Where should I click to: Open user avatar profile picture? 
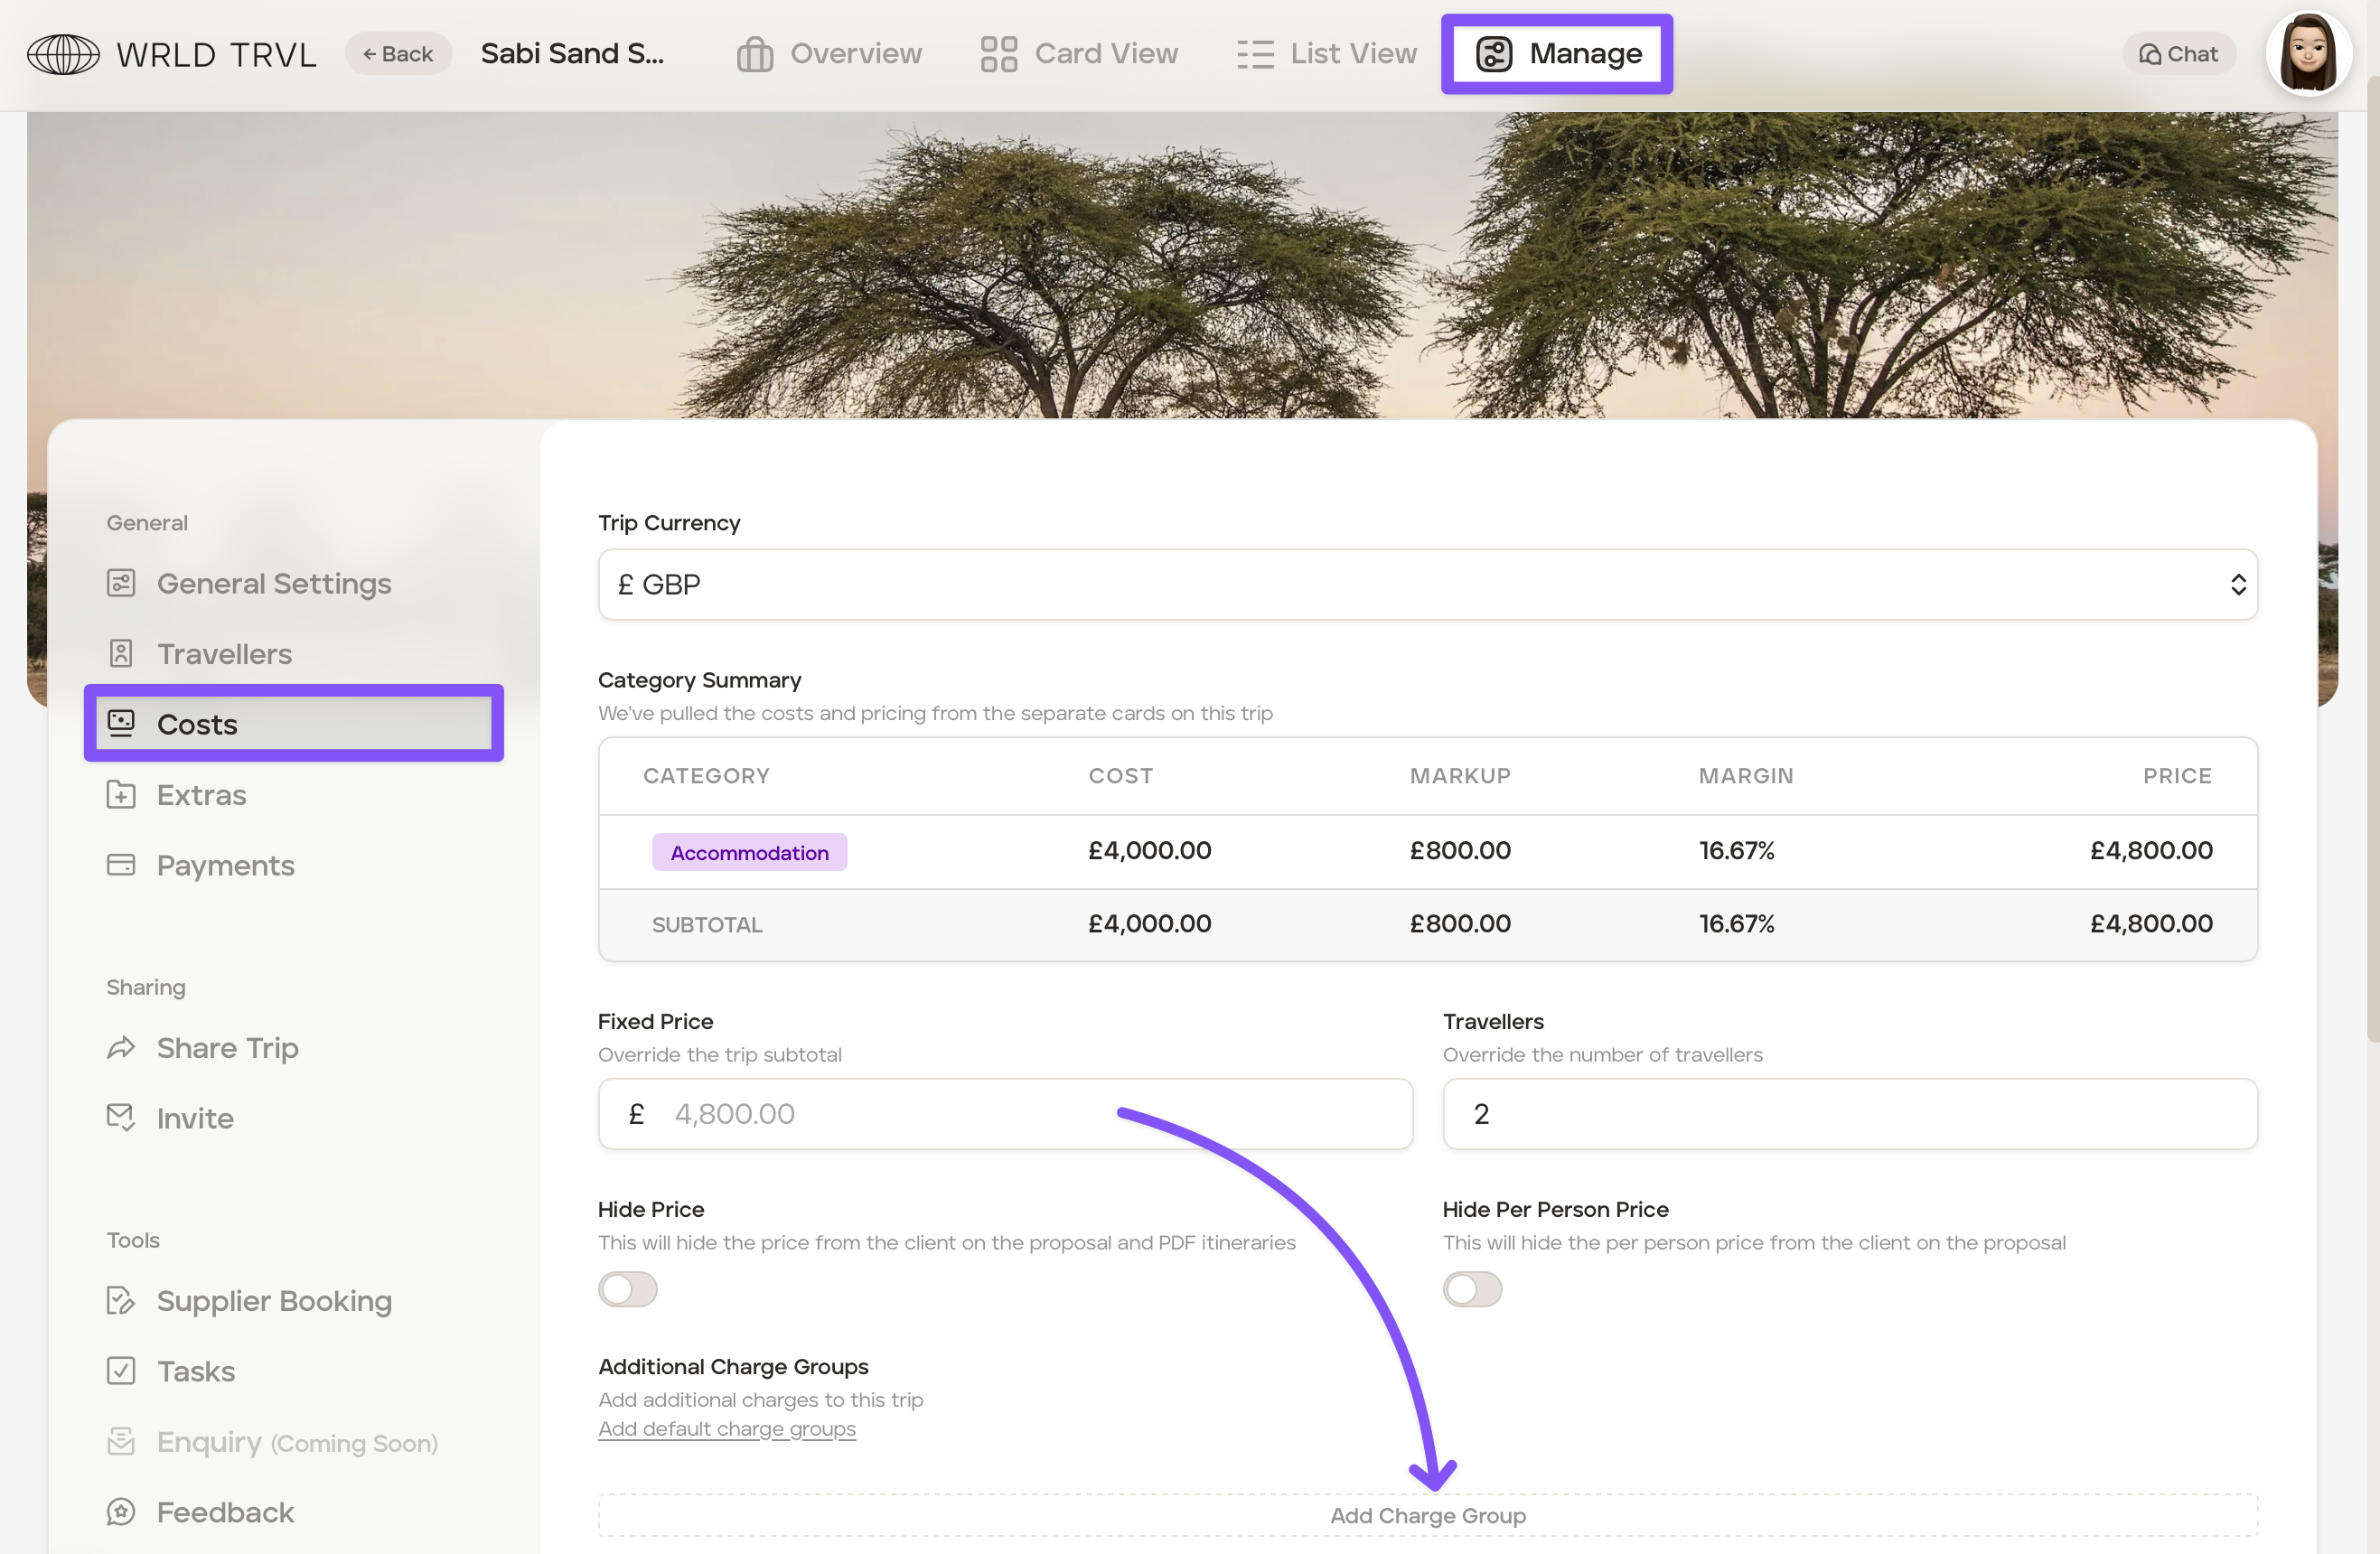2307,54
